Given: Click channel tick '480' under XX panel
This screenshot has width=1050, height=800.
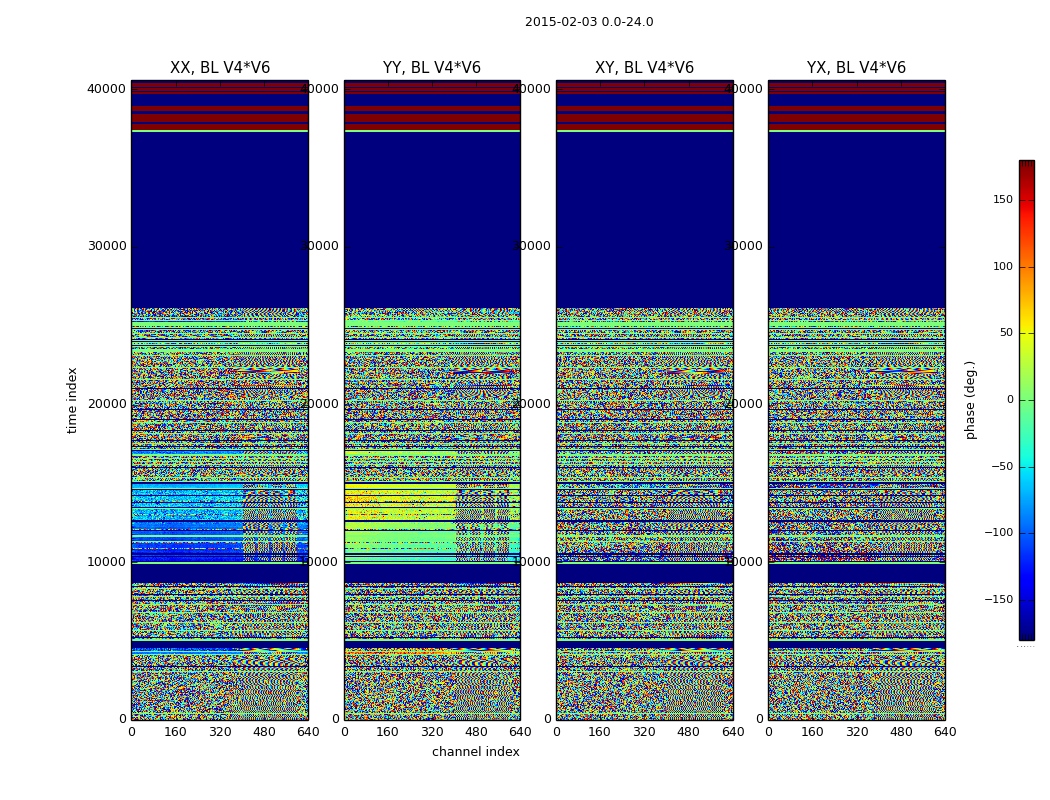Looking at the screenshot, I should point(264,732).
